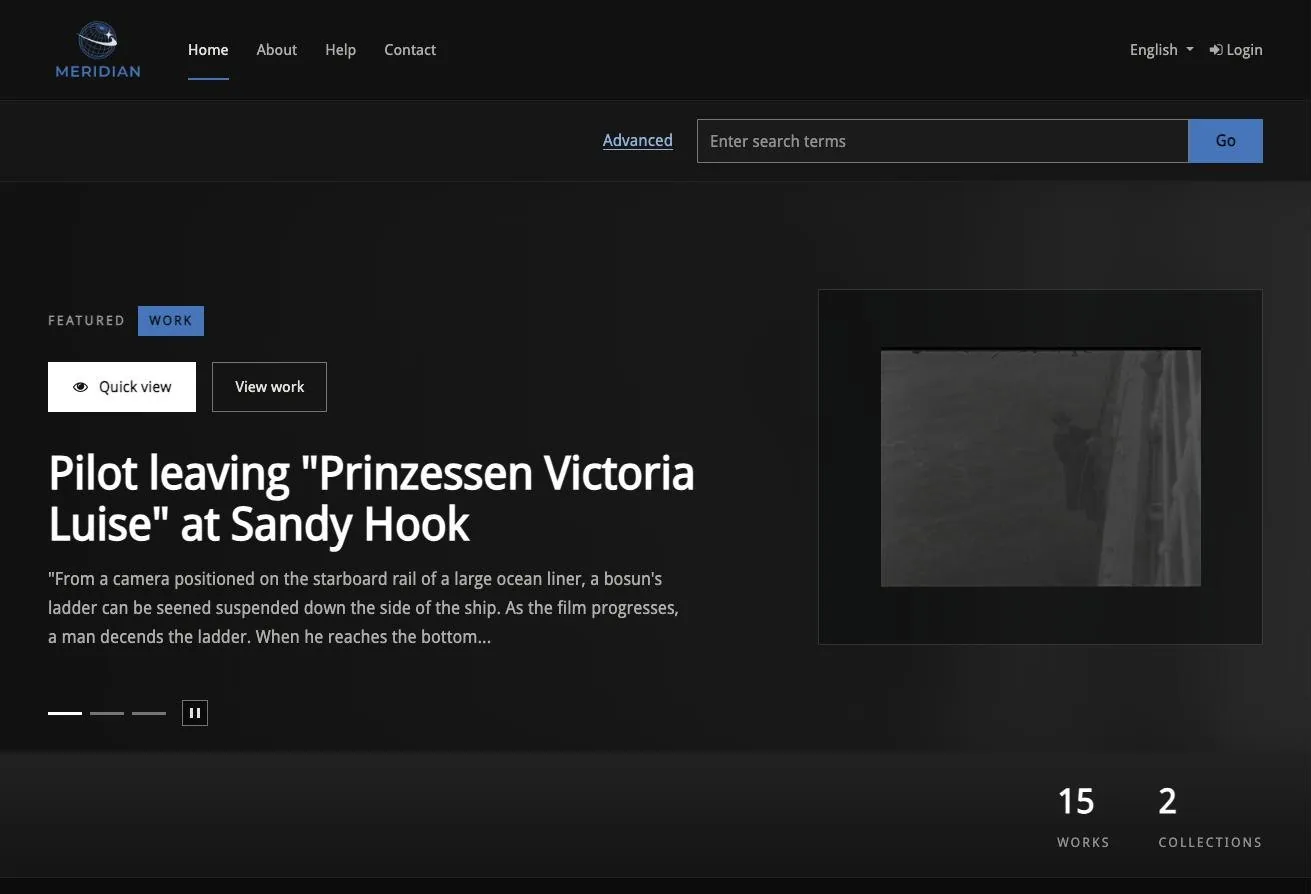Open the Advanced search link
The height and width of the screenshot is (894, 1311).
pyautogui.click(x=638, y=141)
